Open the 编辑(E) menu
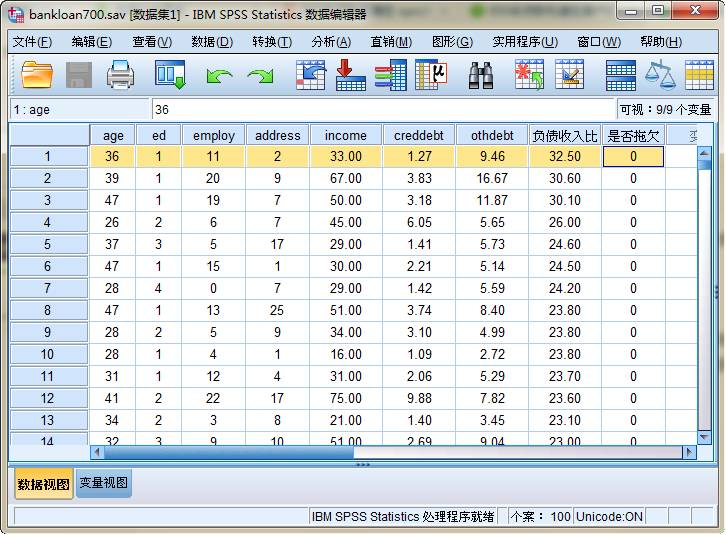 91,42
